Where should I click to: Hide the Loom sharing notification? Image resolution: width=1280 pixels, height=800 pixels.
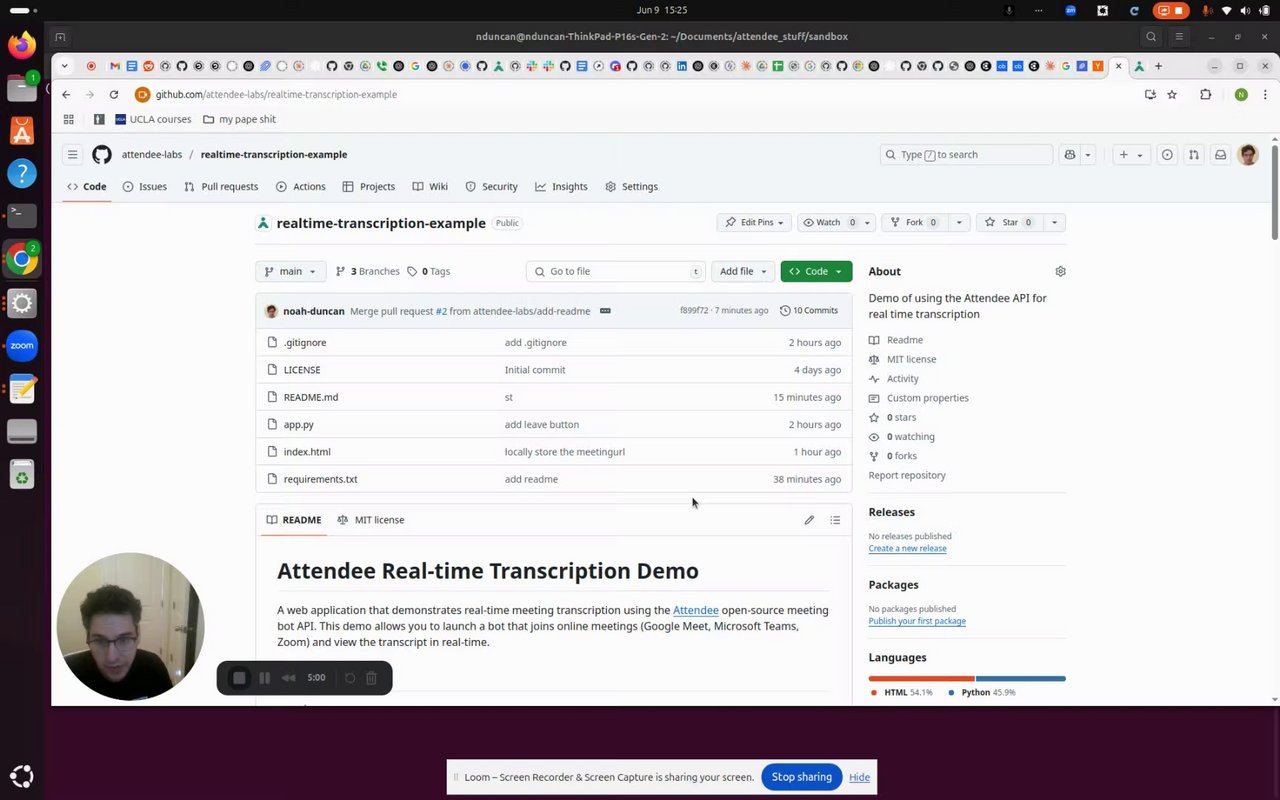(x=859, y=777)
